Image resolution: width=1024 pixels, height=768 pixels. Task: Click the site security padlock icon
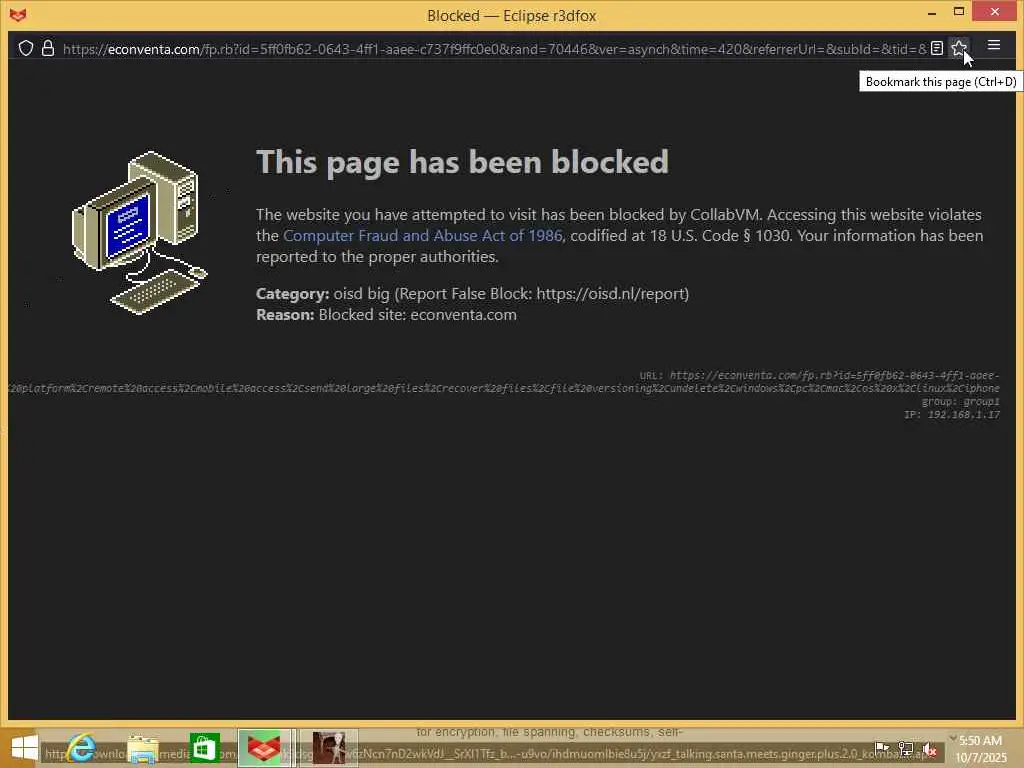click(x=48, y=48)
